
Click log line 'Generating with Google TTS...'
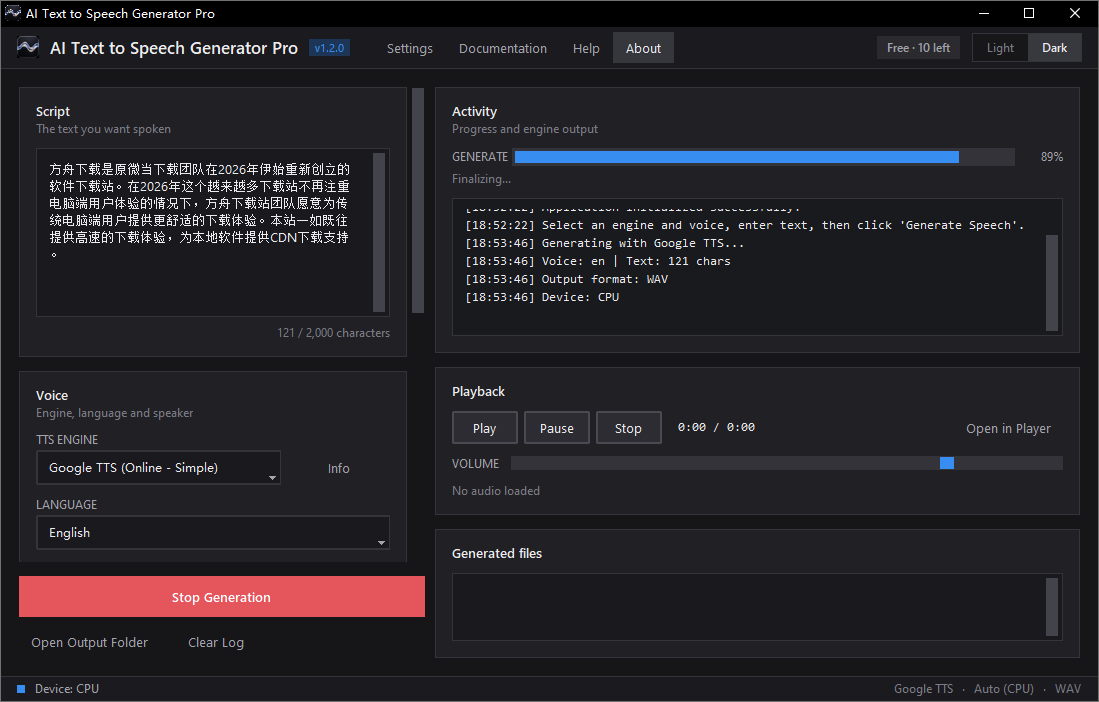(605, 243)
